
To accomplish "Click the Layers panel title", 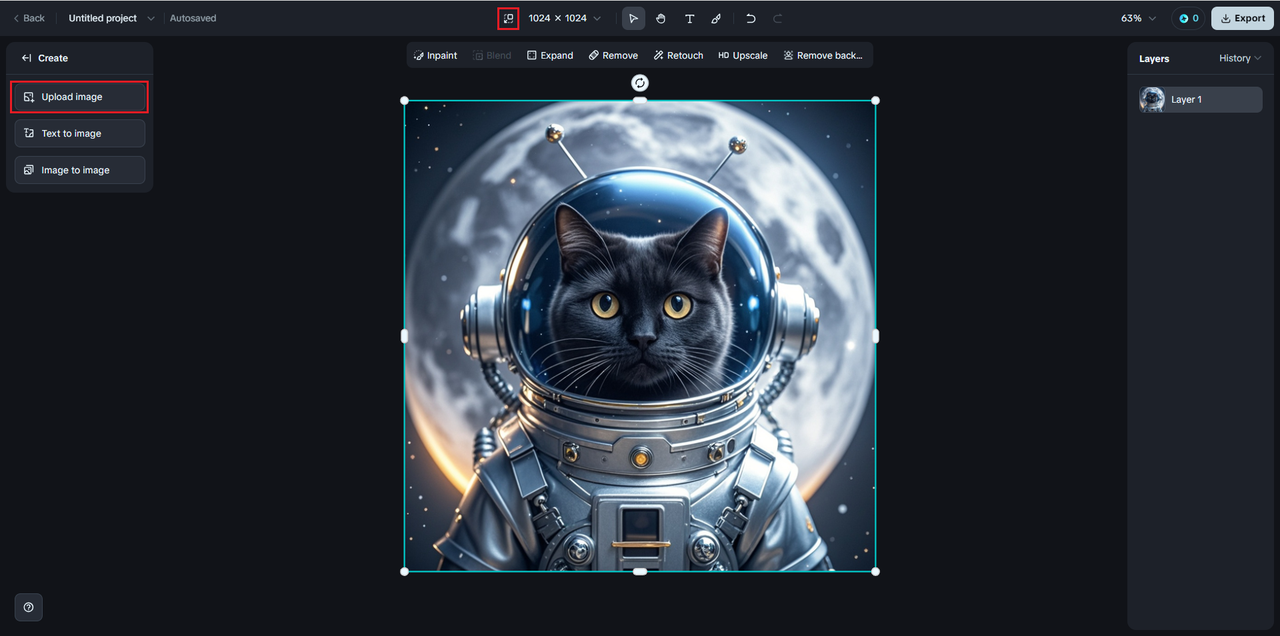I will point(1154,59).
